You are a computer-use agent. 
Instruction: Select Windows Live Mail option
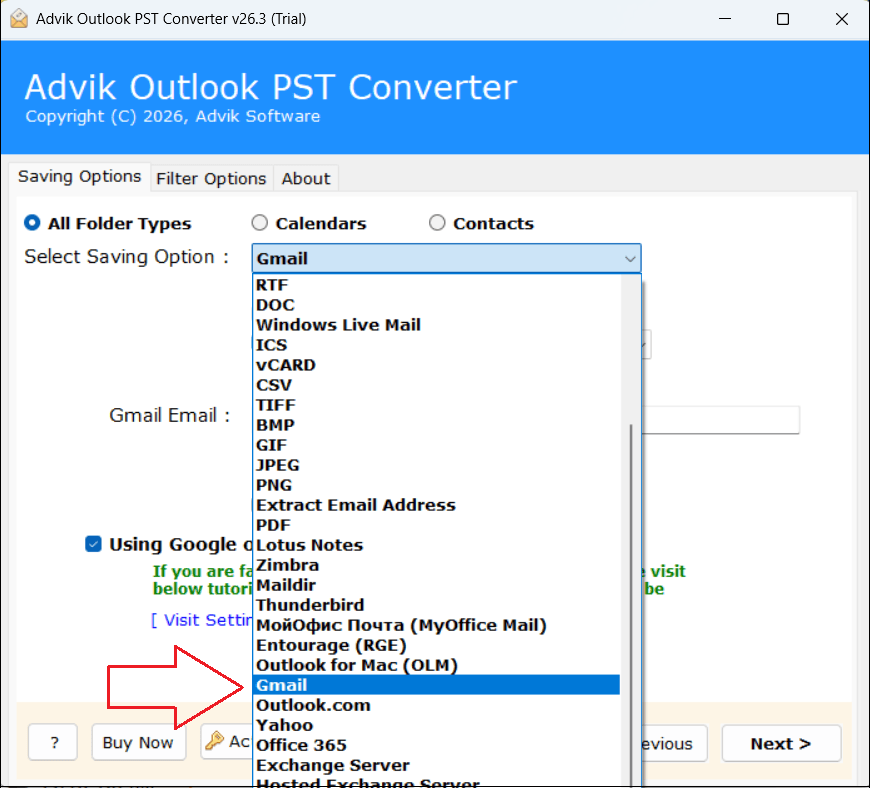point(436,325)
